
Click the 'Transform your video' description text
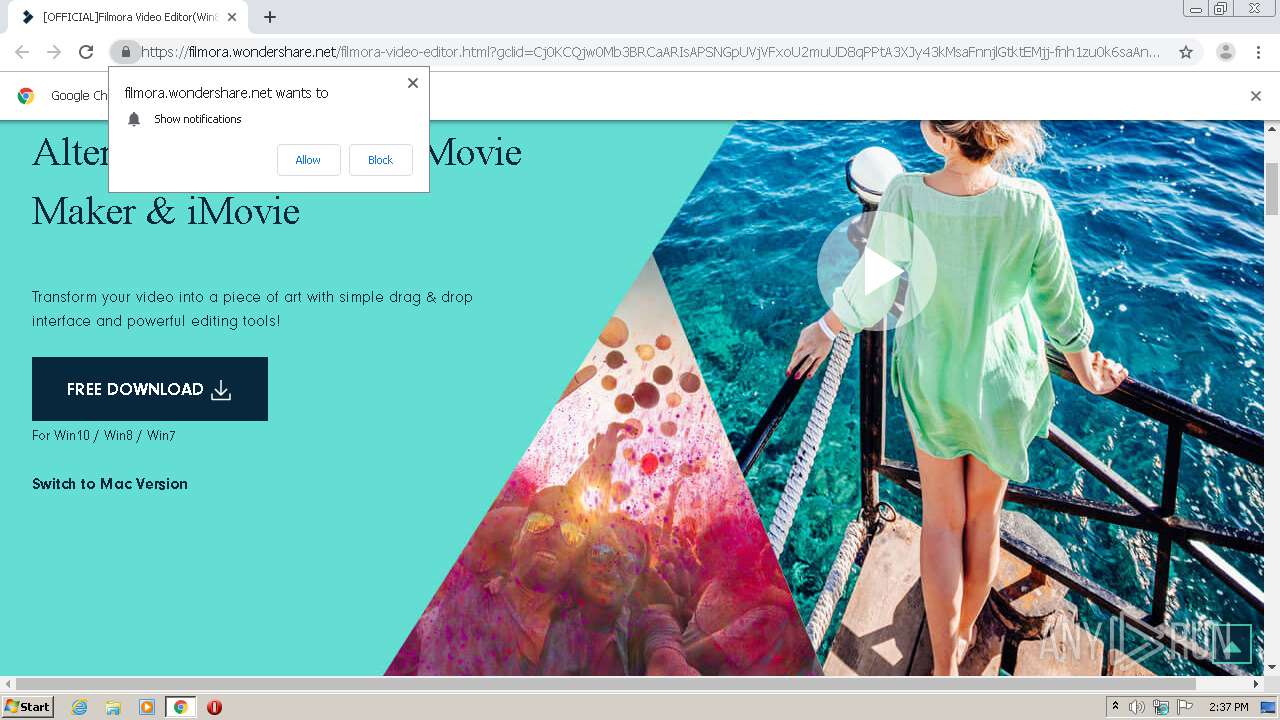252,309
